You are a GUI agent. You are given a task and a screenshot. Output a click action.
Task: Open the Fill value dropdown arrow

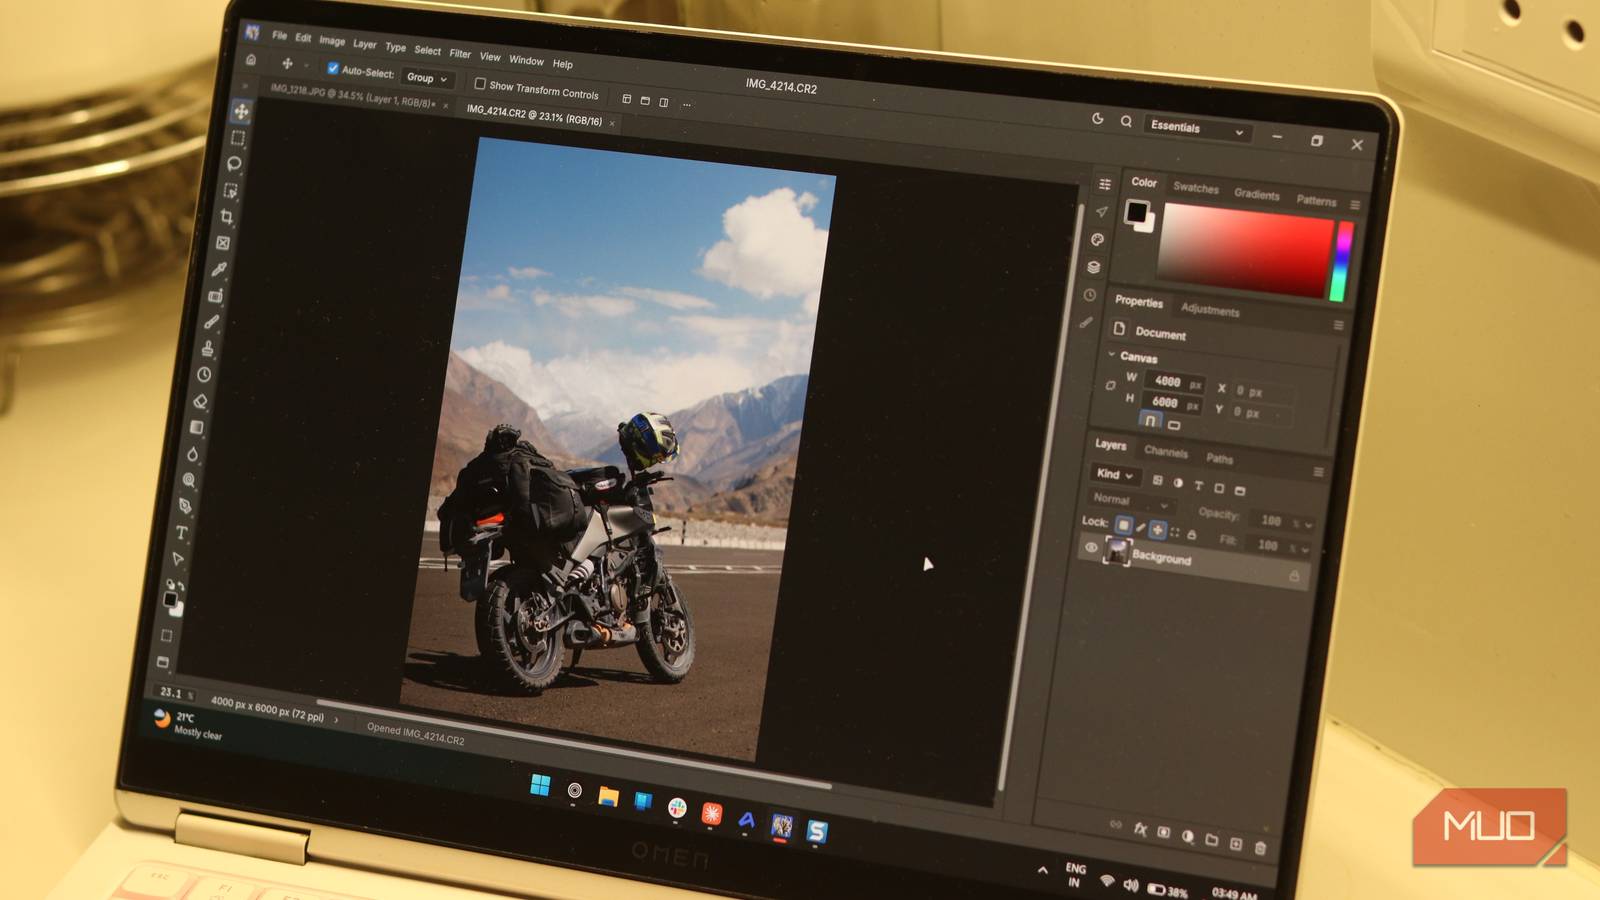pyautogui.click(x=1306, y=549)
